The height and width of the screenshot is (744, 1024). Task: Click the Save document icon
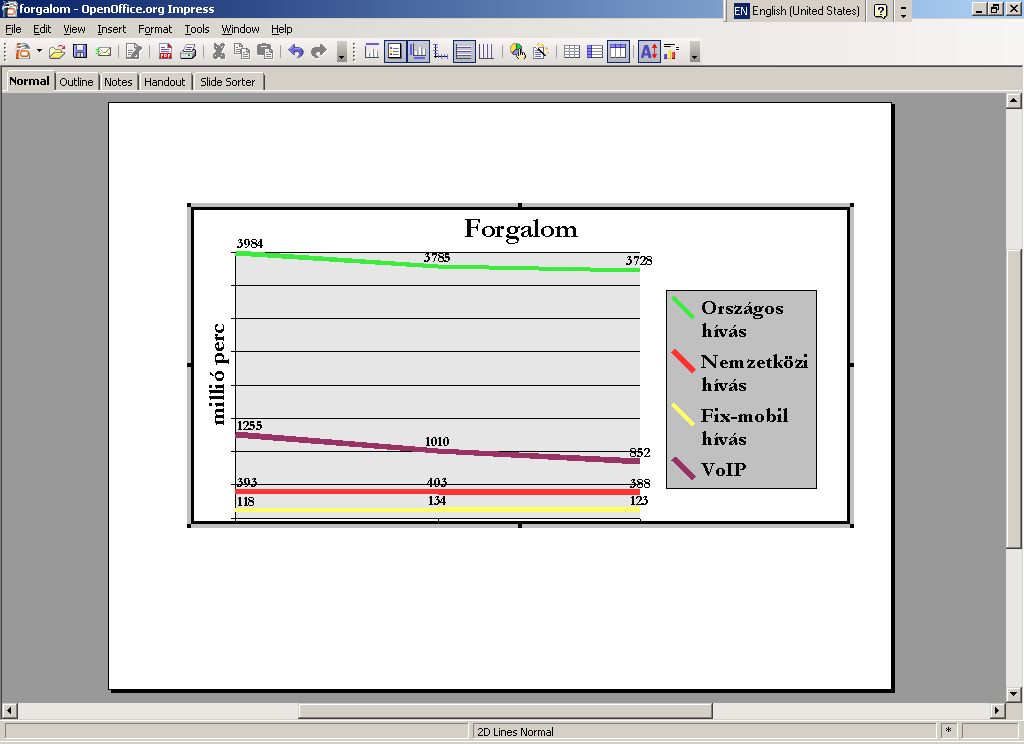80,51
